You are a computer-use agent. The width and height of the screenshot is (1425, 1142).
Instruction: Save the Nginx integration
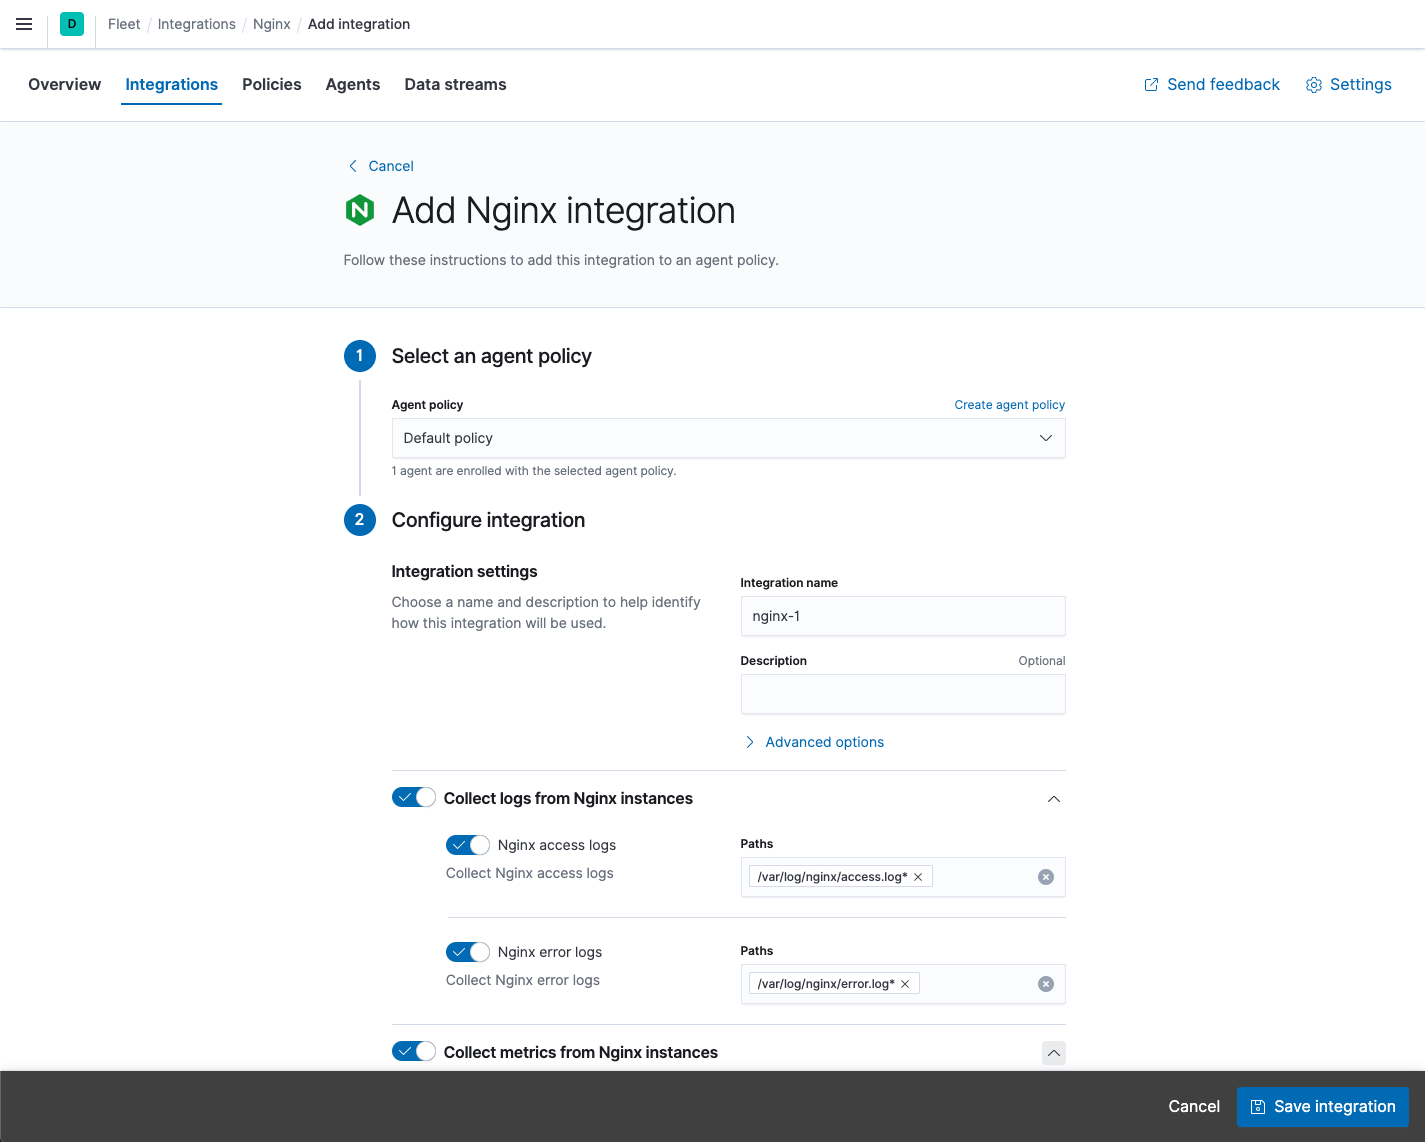[1322, 1106]
